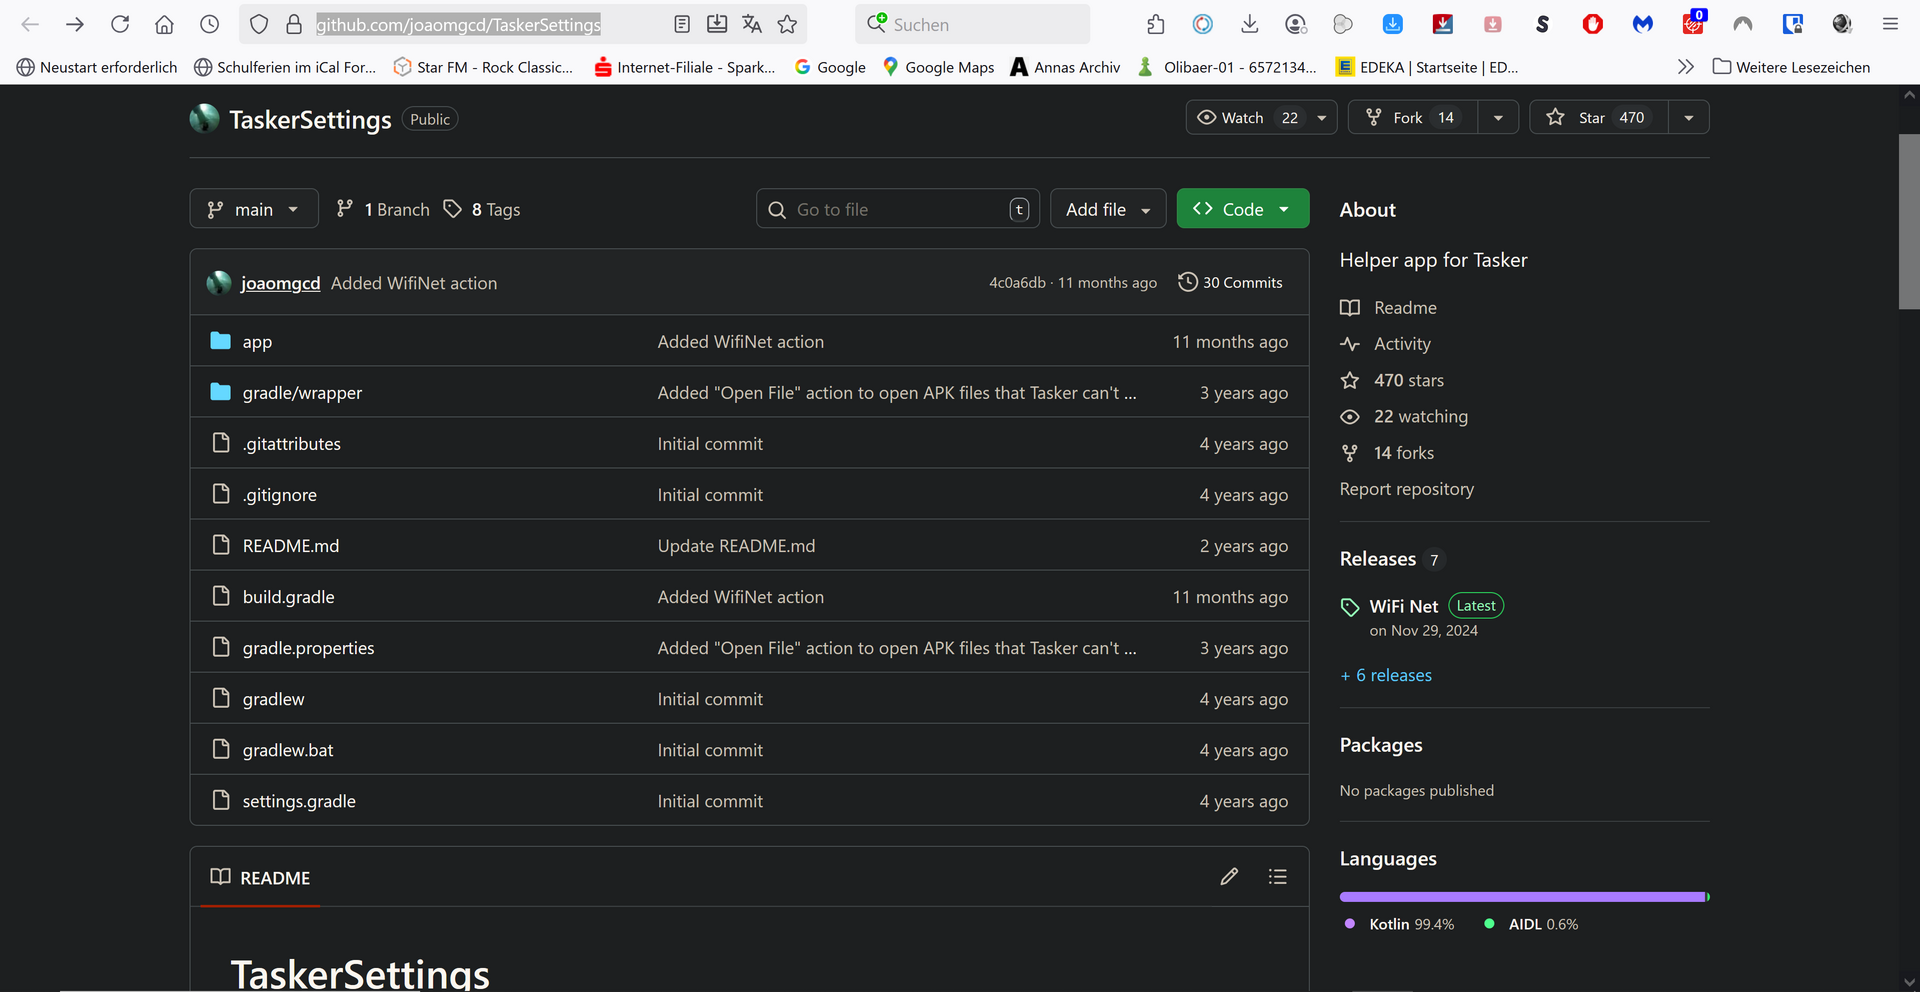1920x992 pixels.
Task: Click the browser home icon
Action: [164, 24]
